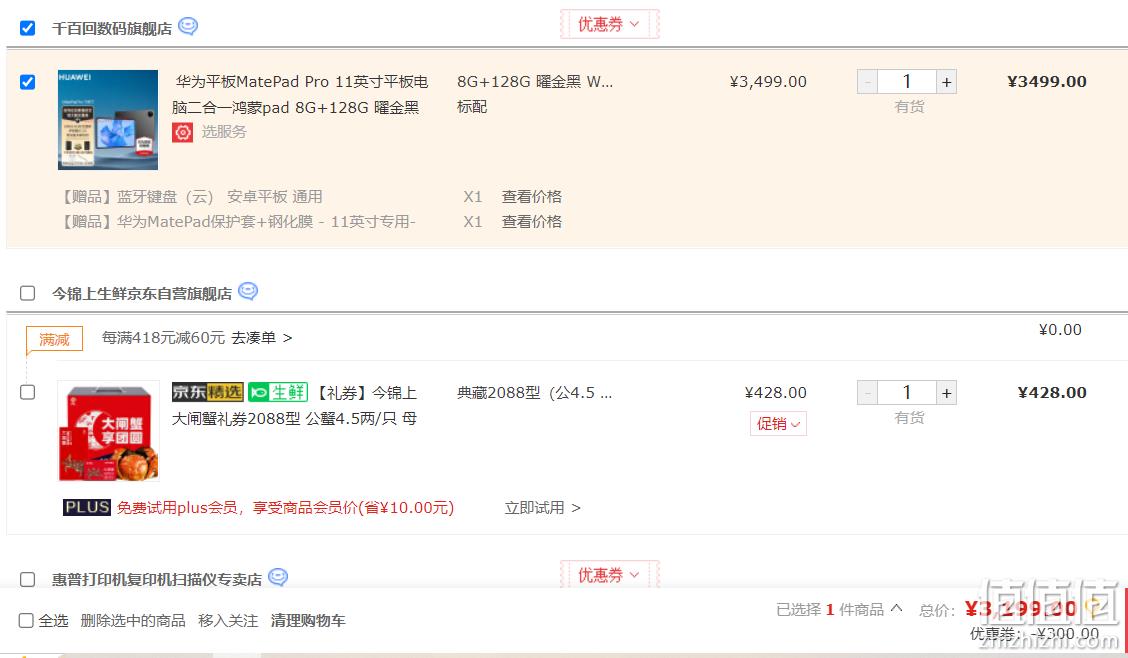
Task: Open Huawei MatePad Pro product thumbnail
Action: [108, 119]
